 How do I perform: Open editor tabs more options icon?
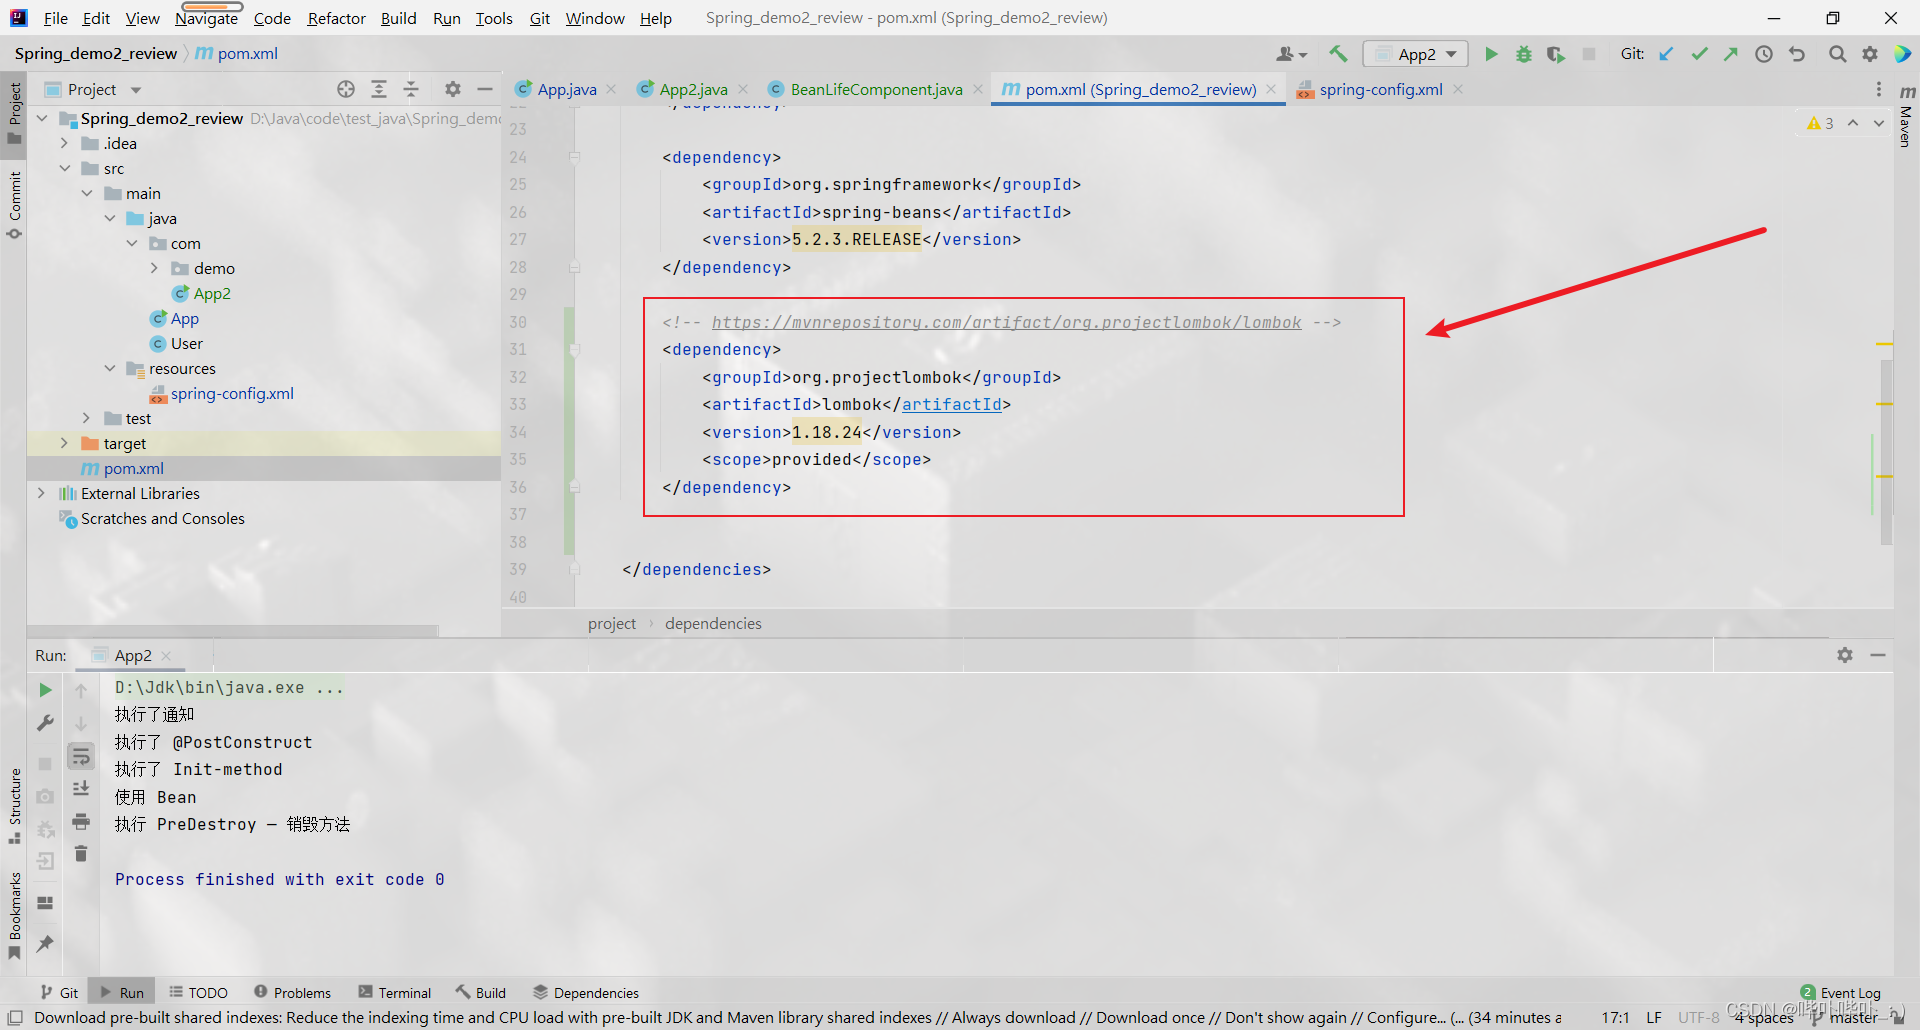pos(1878,89)
